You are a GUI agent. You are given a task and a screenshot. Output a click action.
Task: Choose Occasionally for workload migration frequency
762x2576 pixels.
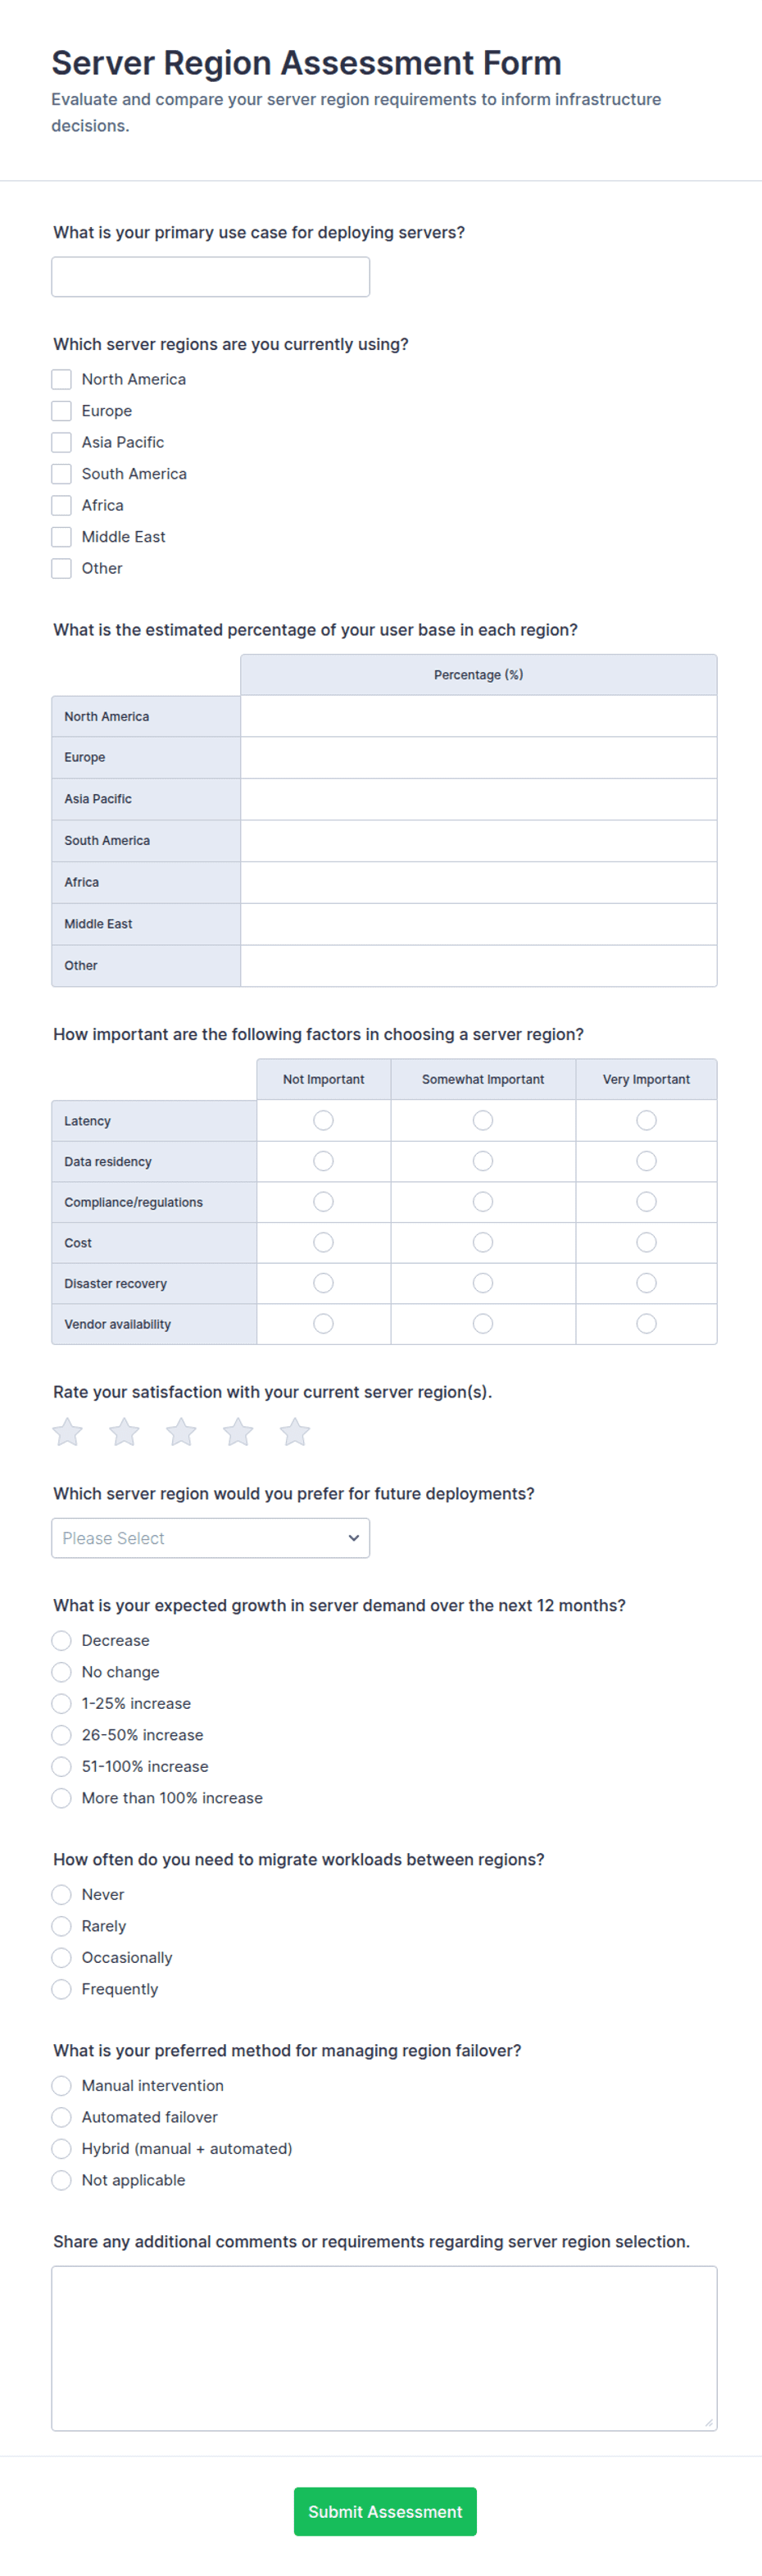[x=61, y=1958]
